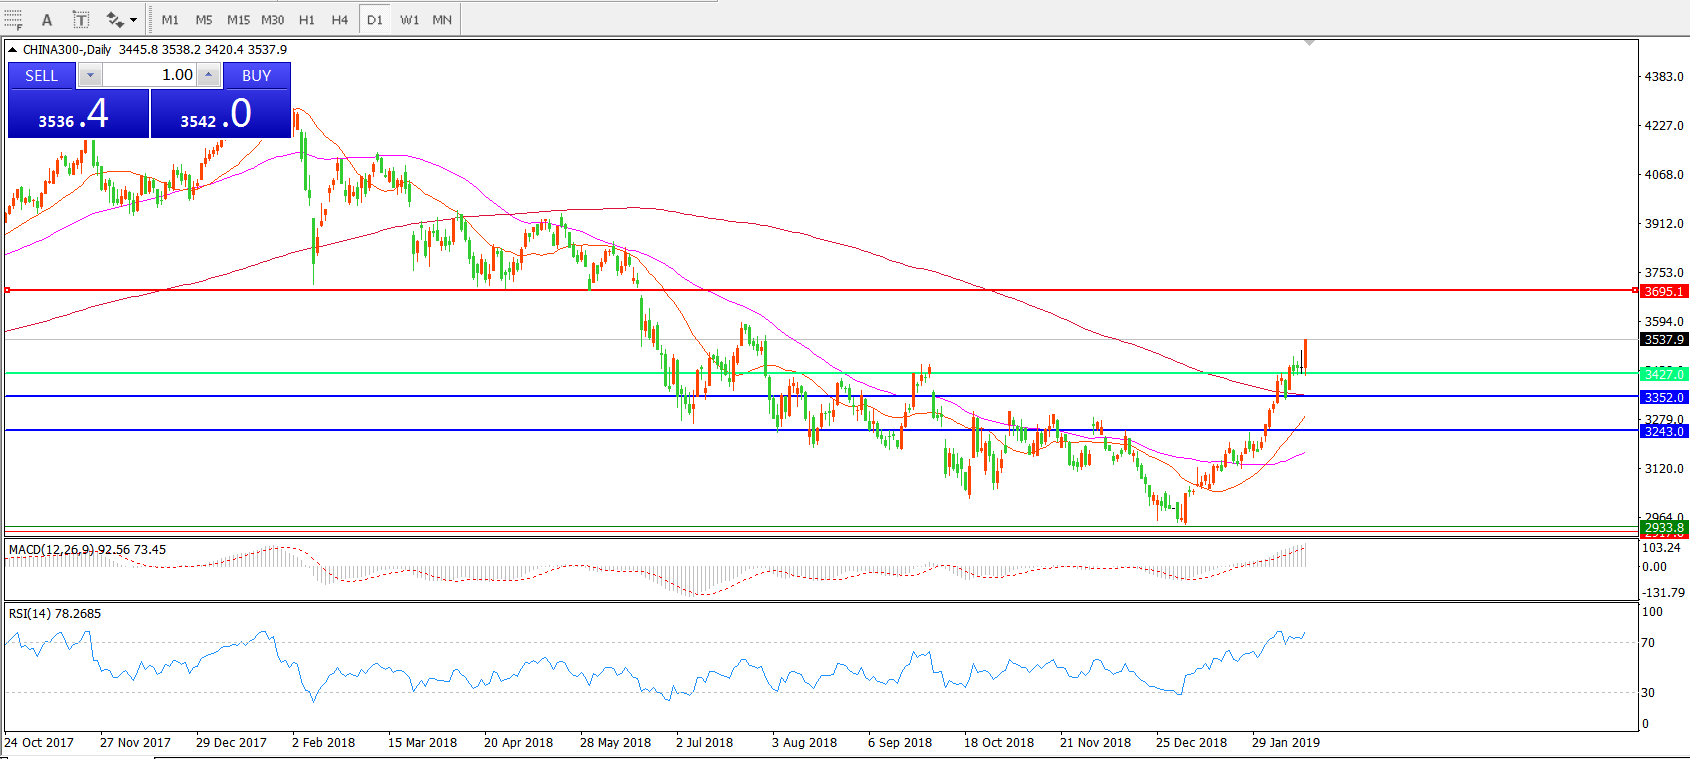Select the Text (A) drawing tool
The image size is (1690, 759).
click(46, 20)
